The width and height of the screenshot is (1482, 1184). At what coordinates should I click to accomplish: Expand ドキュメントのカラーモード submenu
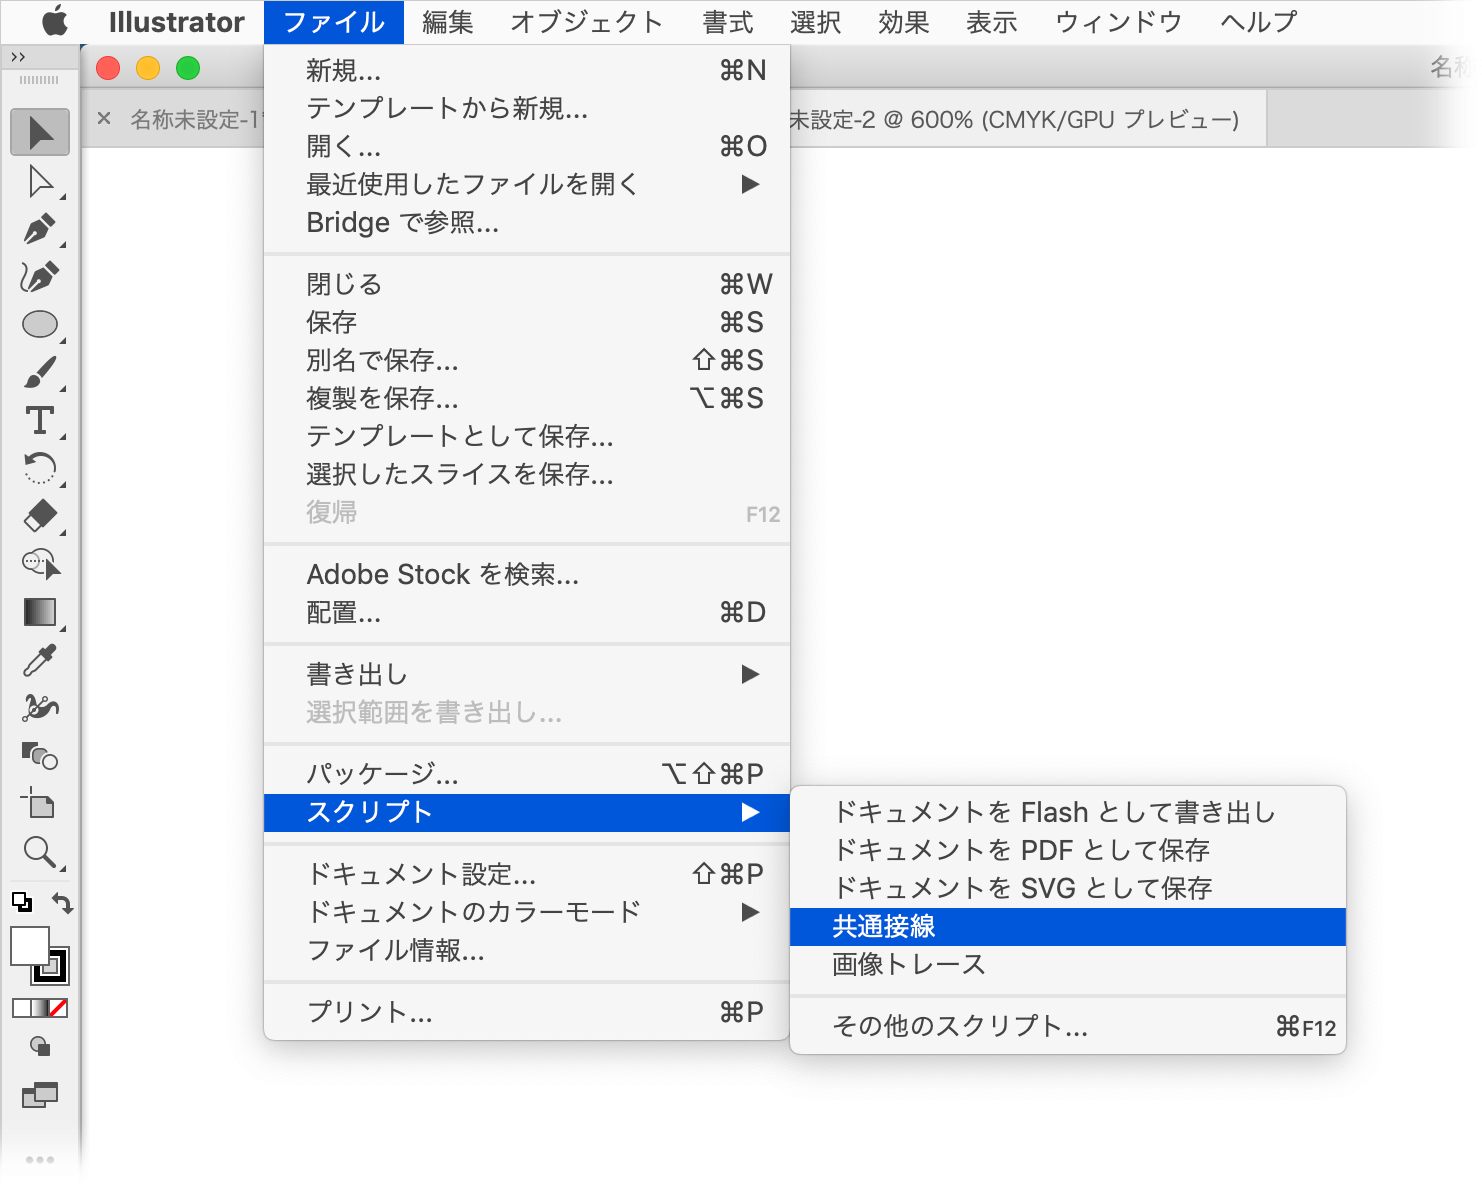[527, 912]
